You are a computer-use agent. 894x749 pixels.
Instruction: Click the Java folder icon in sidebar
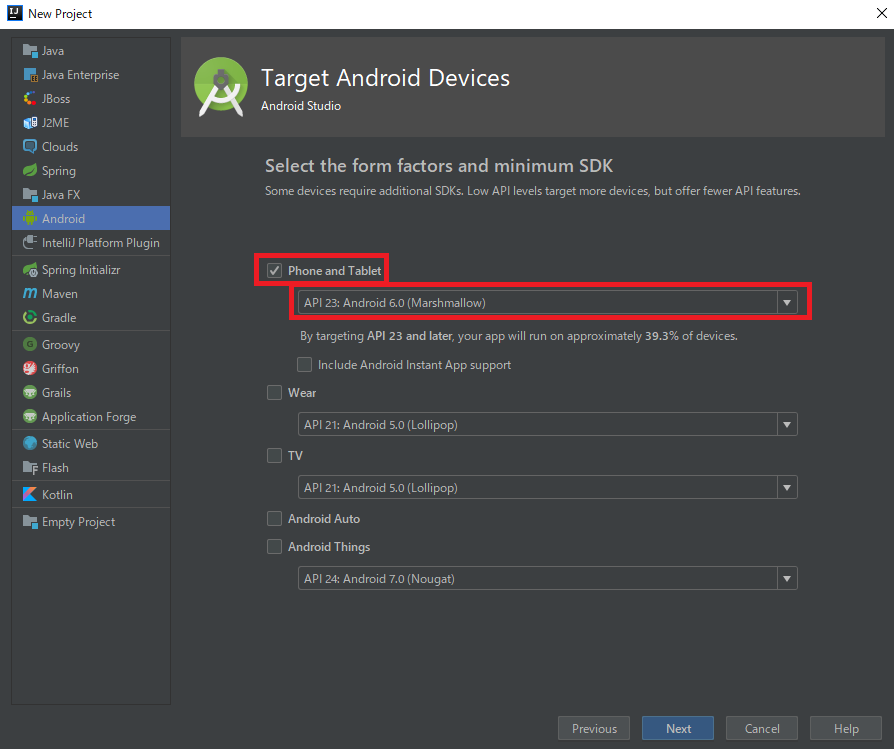point(30,51)
